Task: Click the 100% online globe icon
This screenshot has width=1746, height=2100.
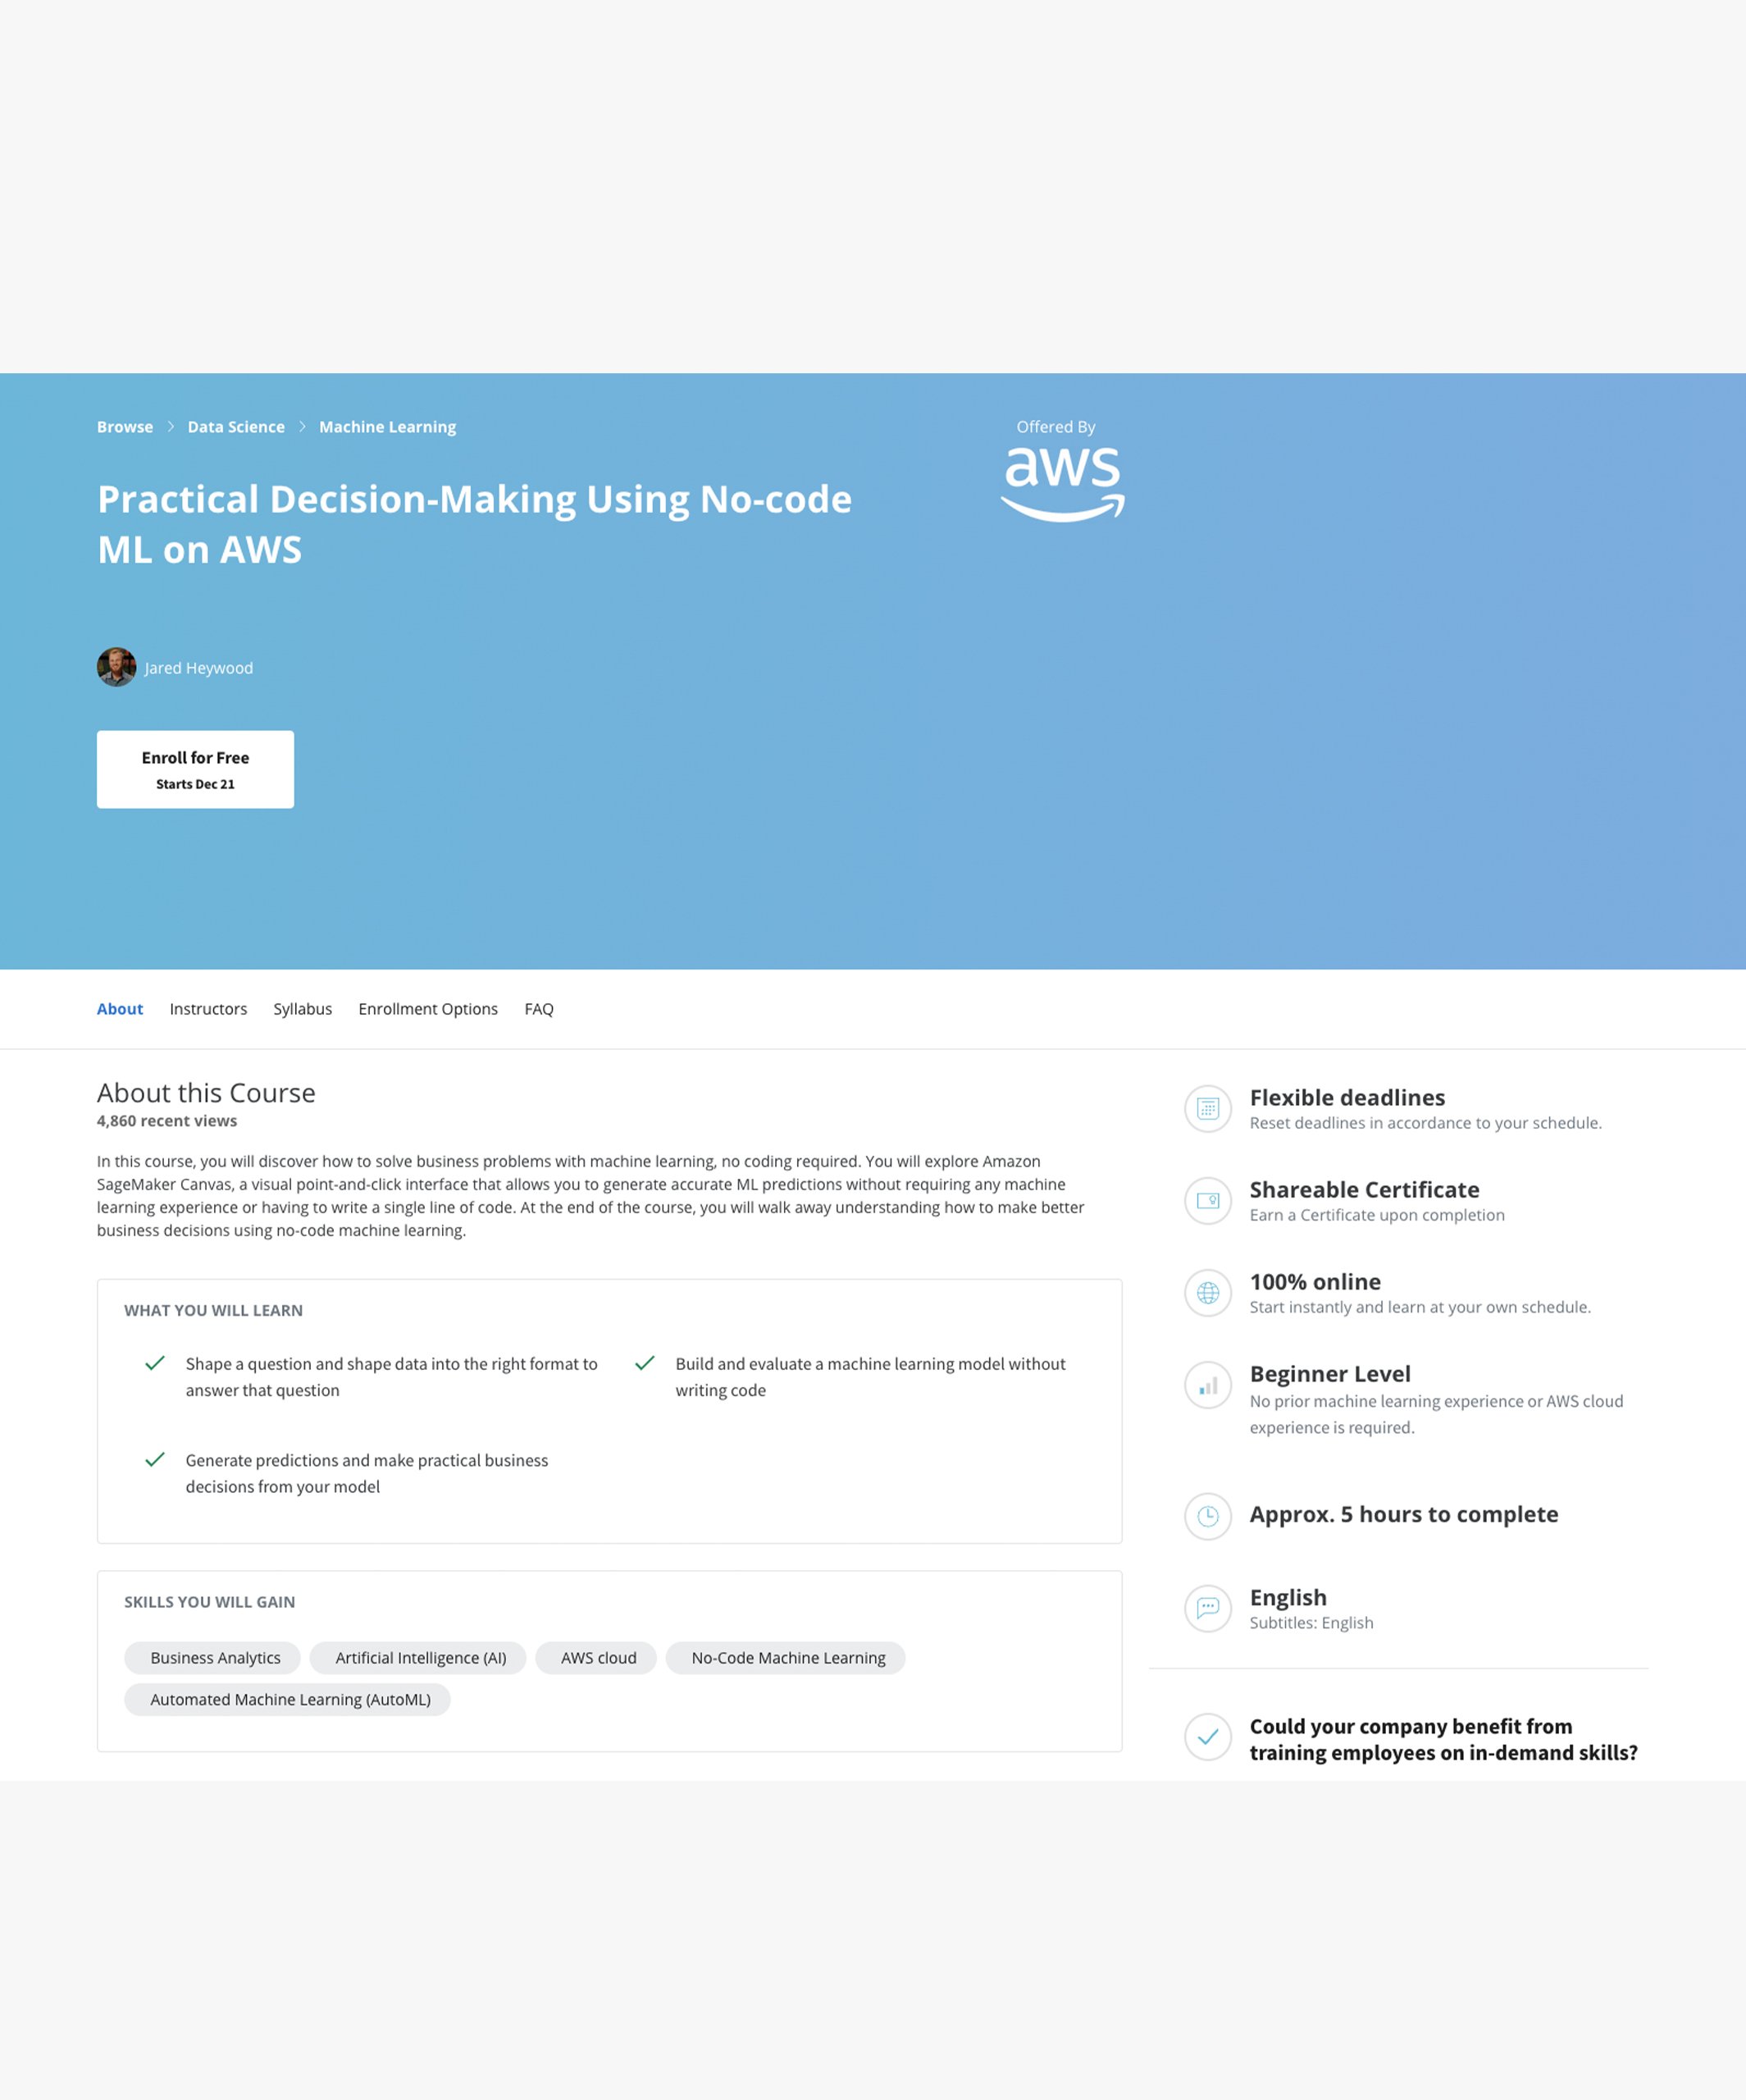Action: [1208, 1293]
